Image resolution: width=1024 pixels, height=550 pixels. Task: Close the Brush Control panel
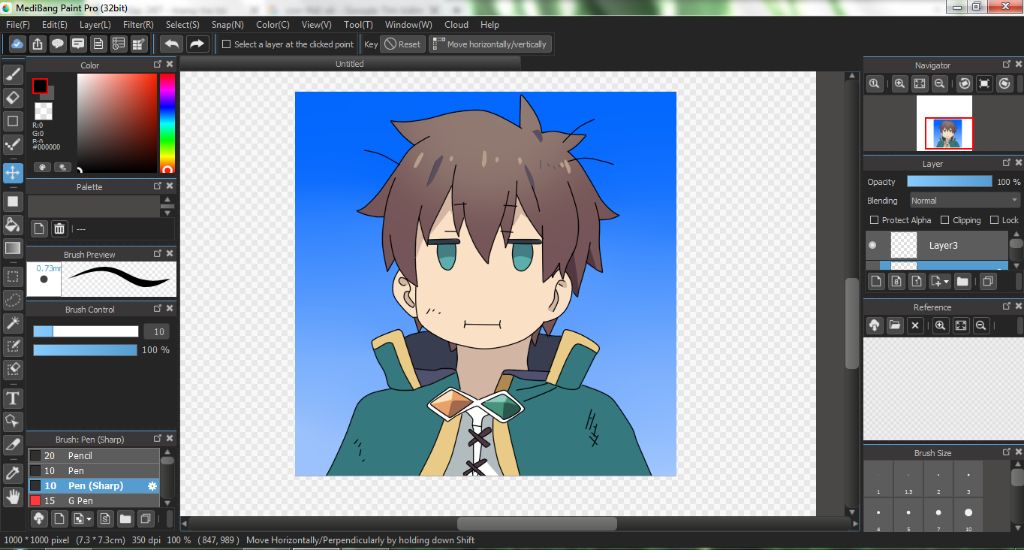click(170, 308)
